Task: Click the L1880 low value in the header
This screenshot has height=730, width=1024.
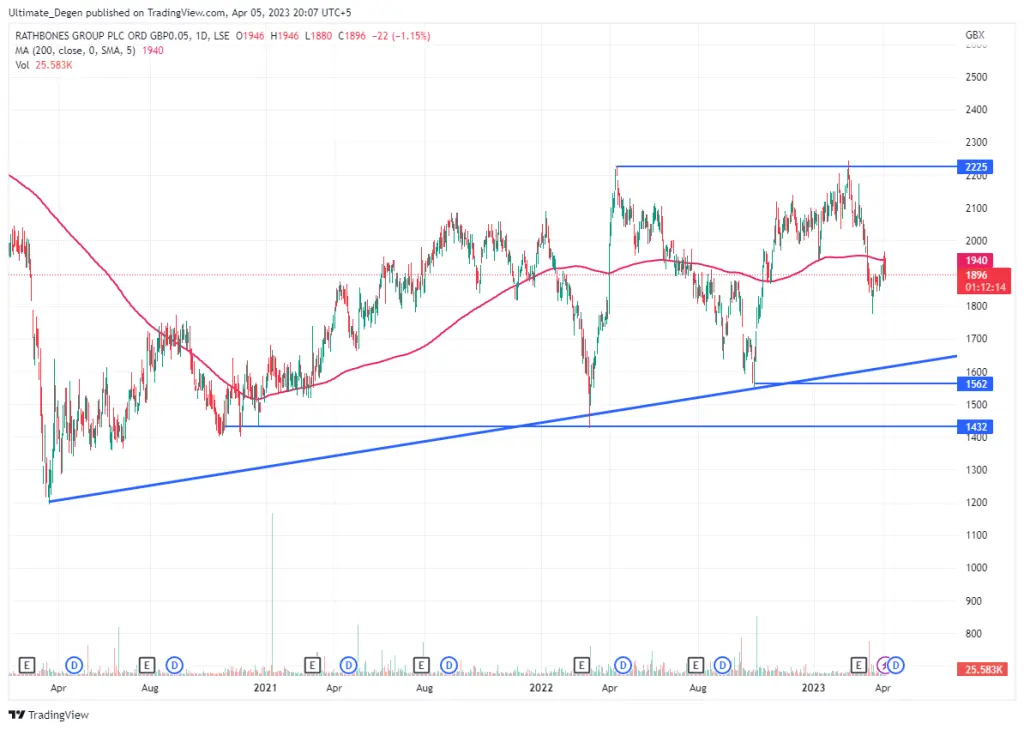Action: (x=319, y=36)
